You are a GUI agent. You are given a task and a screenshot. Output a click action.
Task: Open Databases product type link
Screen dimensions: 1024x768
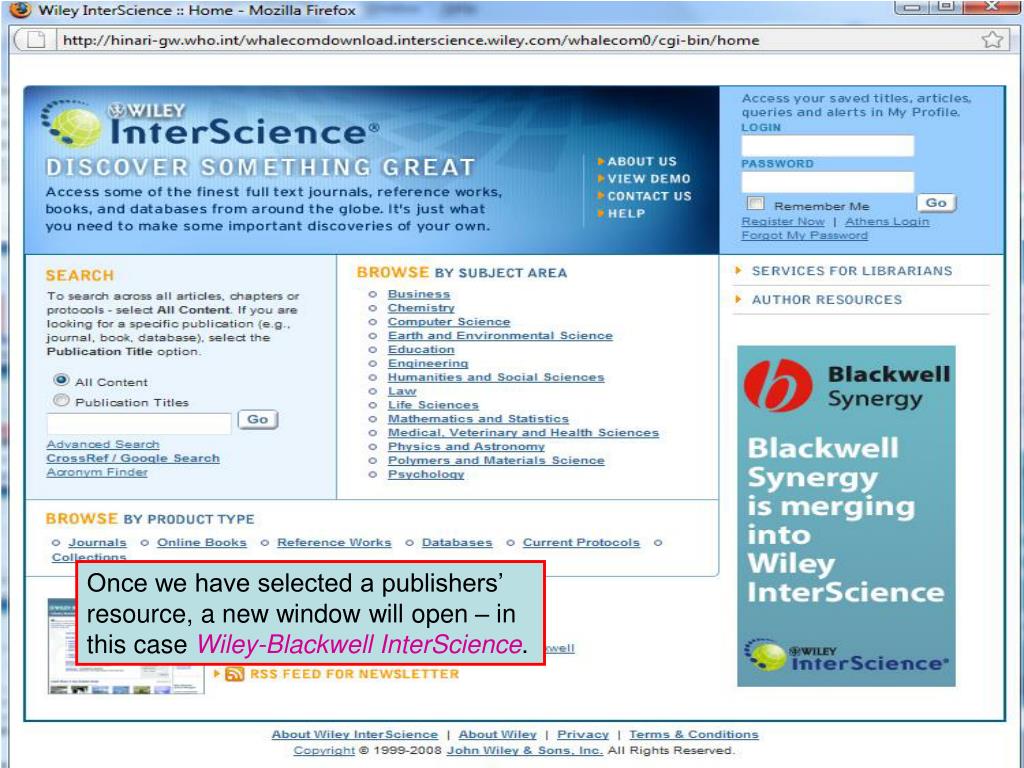pos(457,542)
